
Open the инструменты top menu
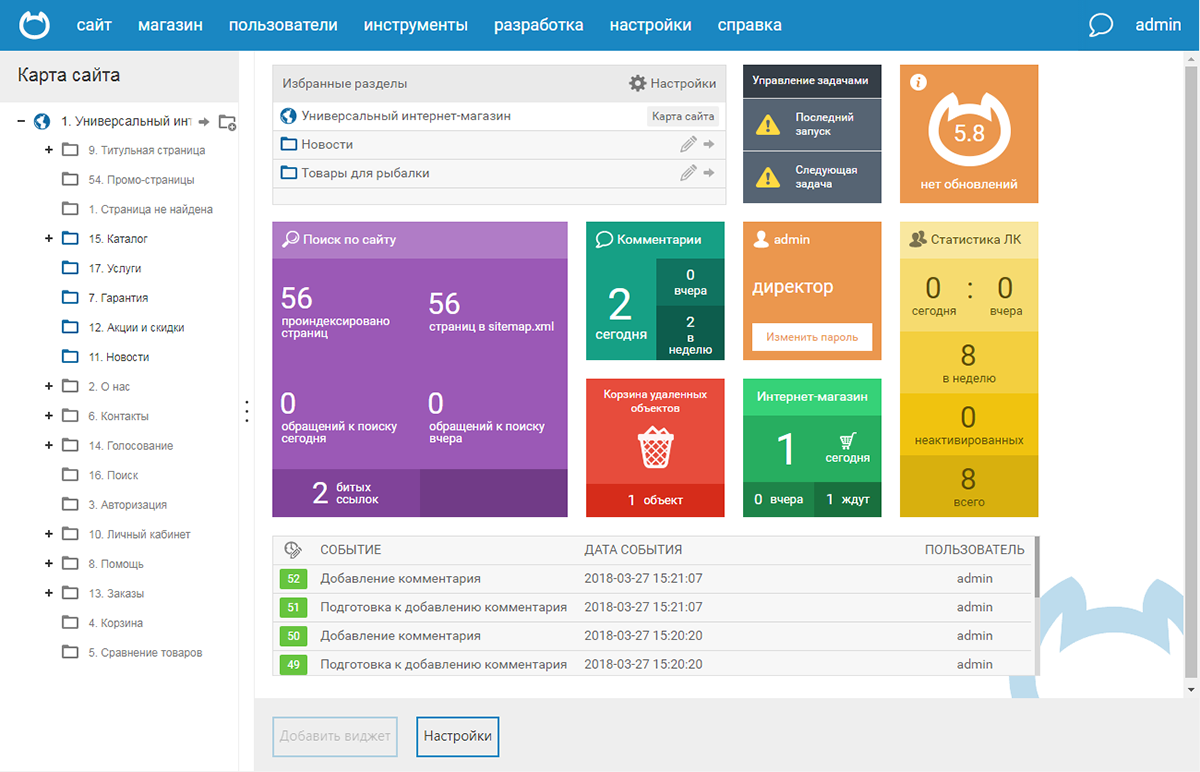pos(416,25)
